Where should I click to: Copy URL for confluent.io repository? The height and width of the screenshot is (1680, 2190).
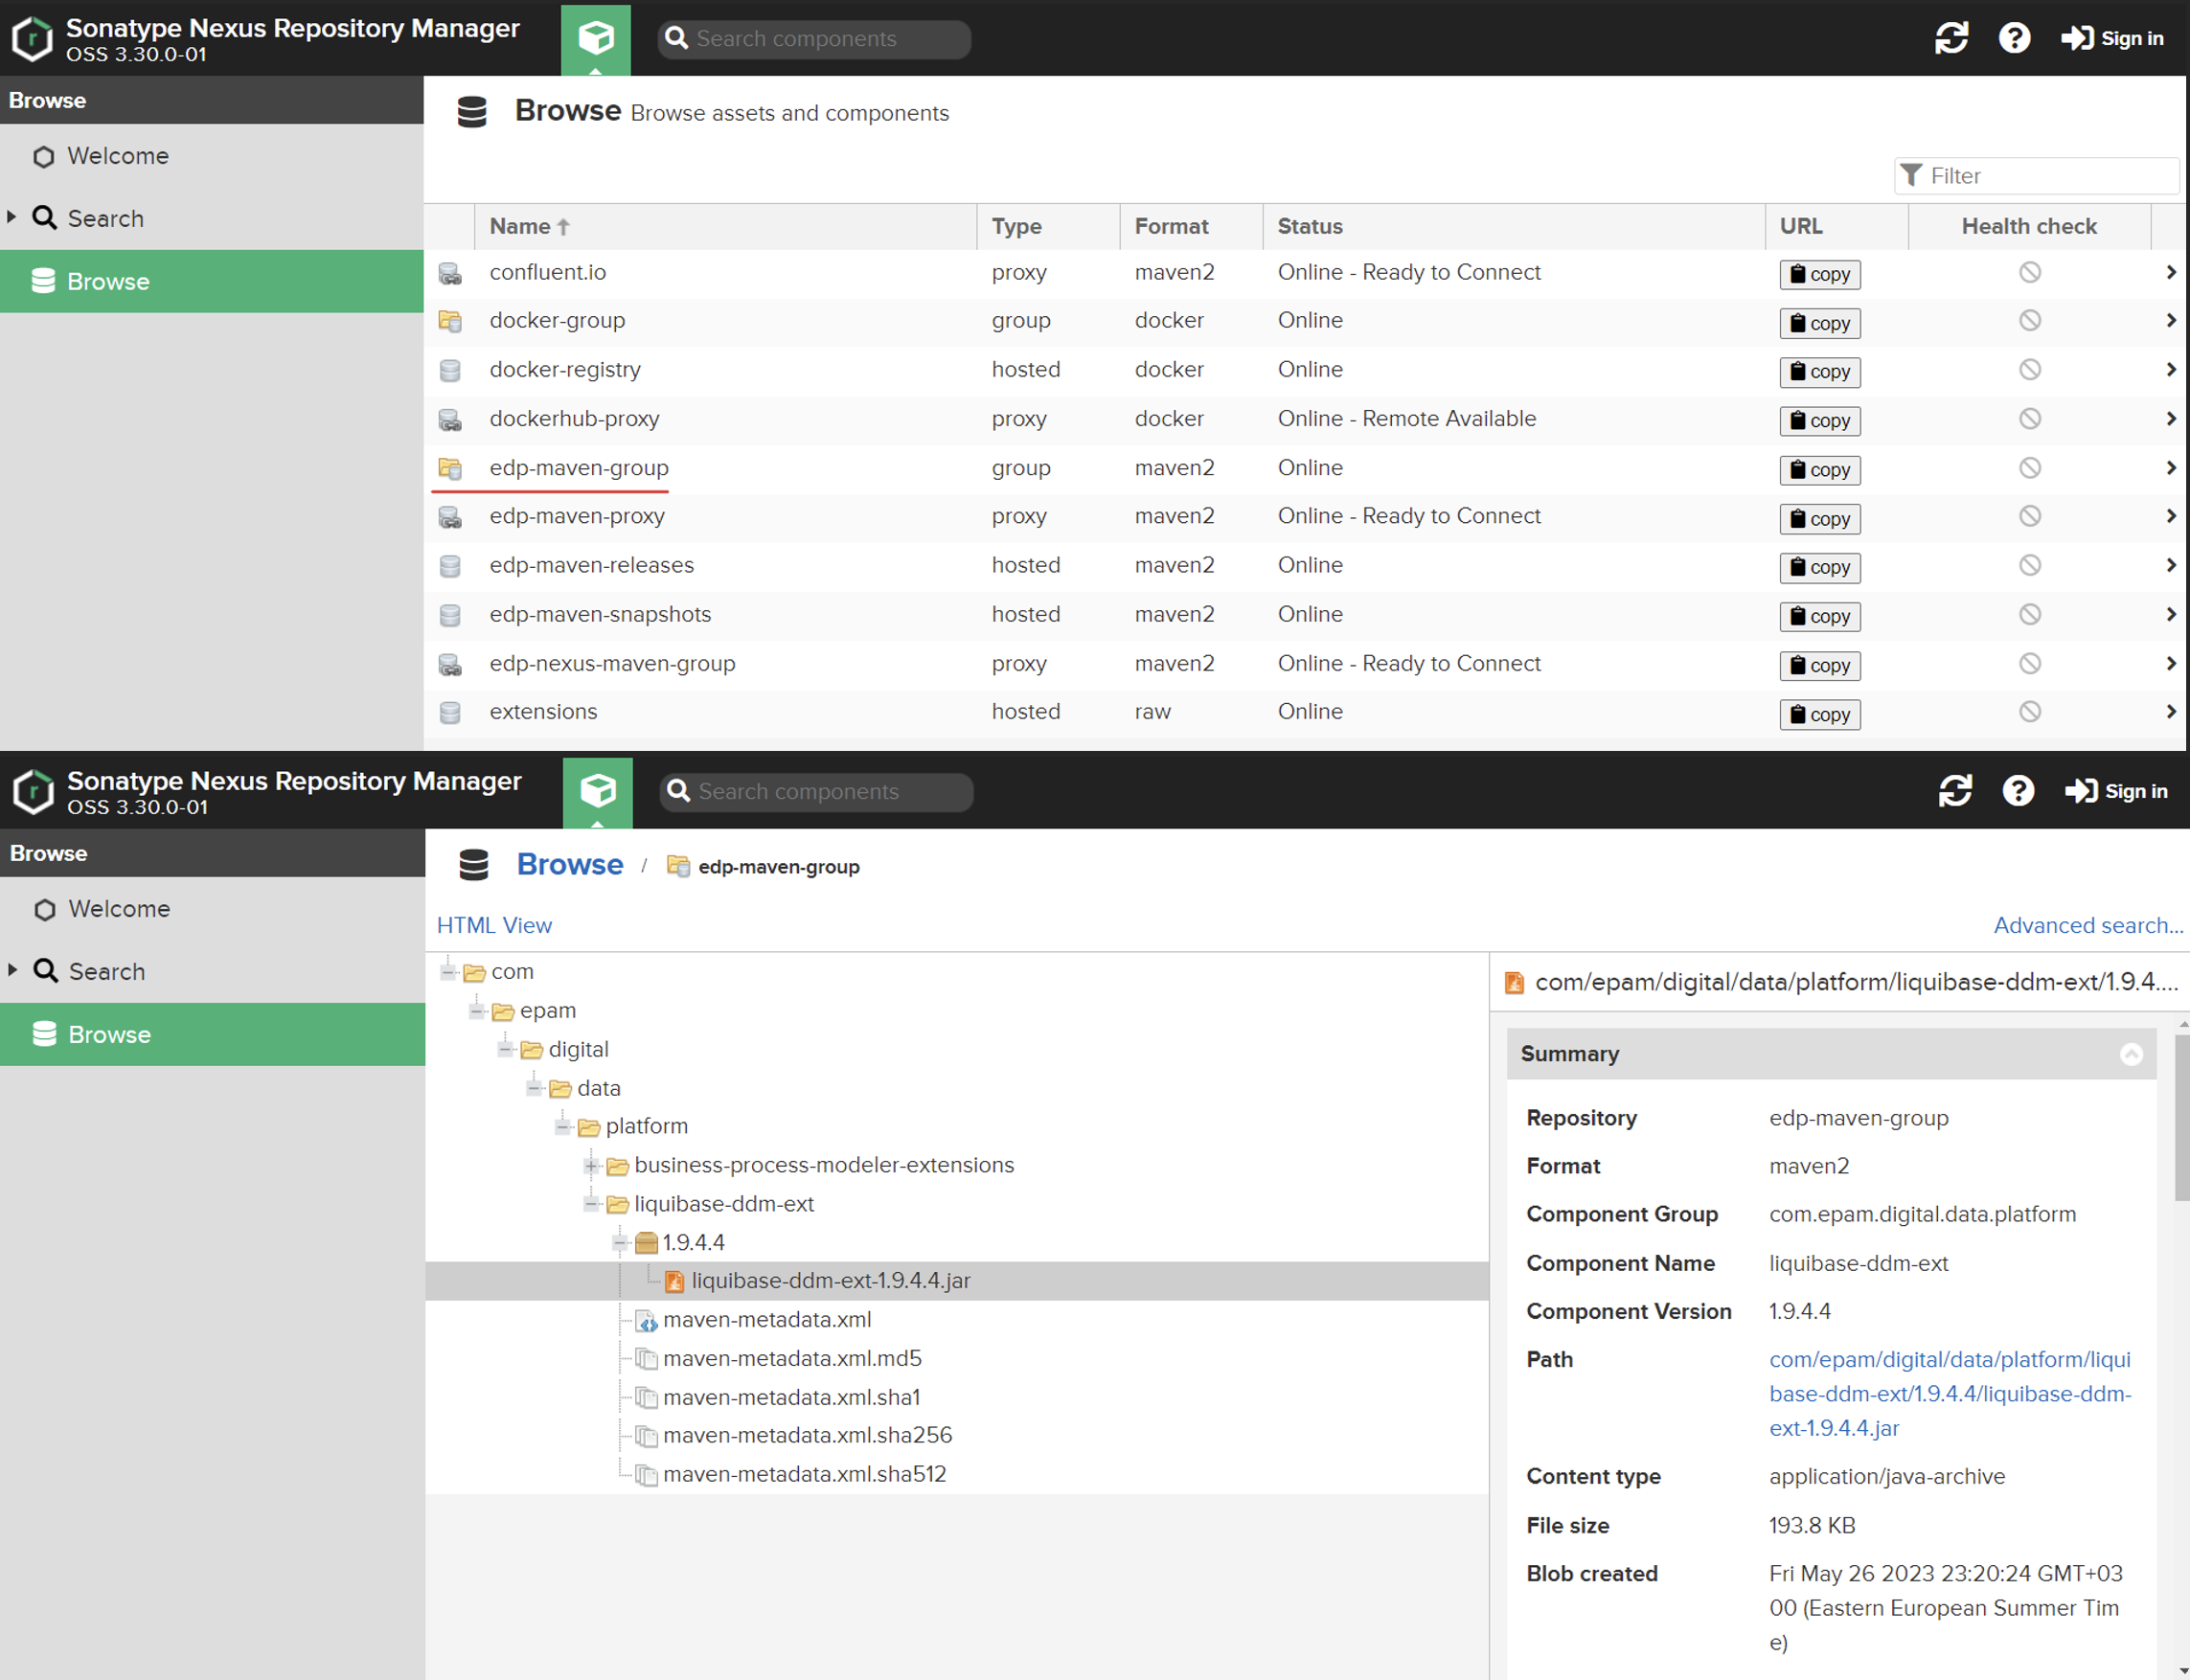click(x=1819, y=274)
